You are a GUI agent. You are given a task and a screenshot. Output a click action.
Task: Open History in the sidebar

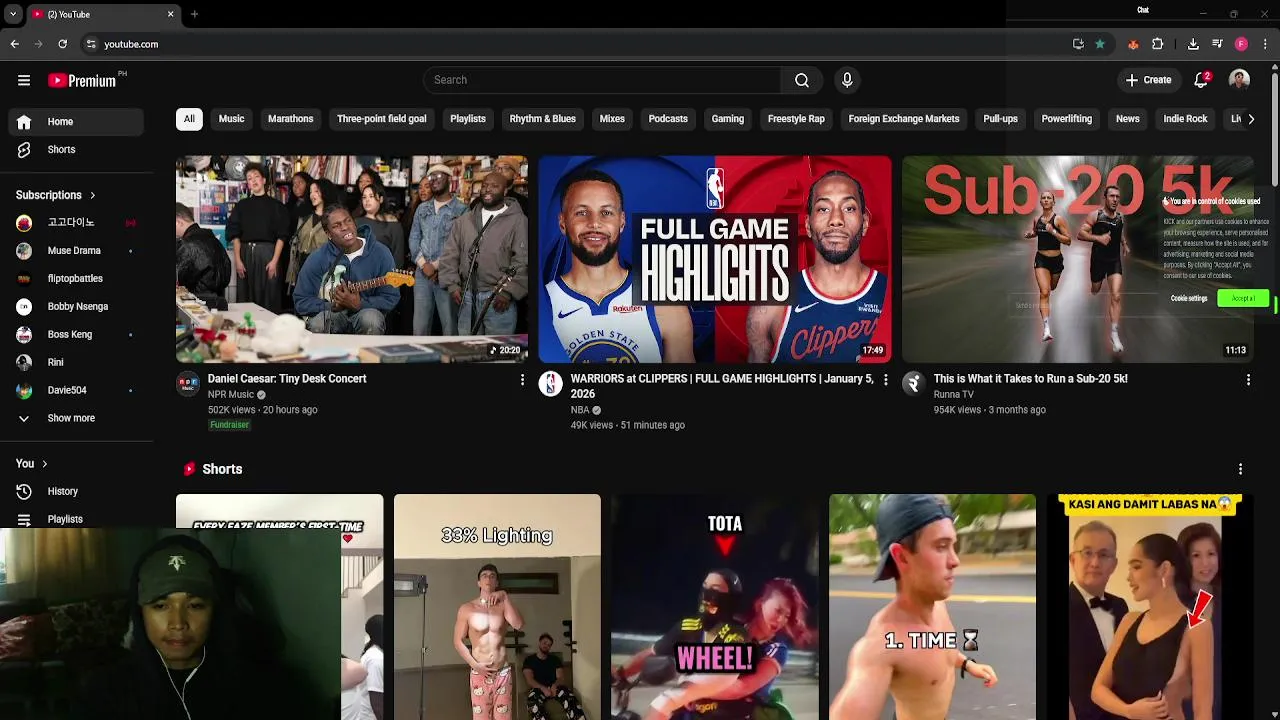click(76, 491)
